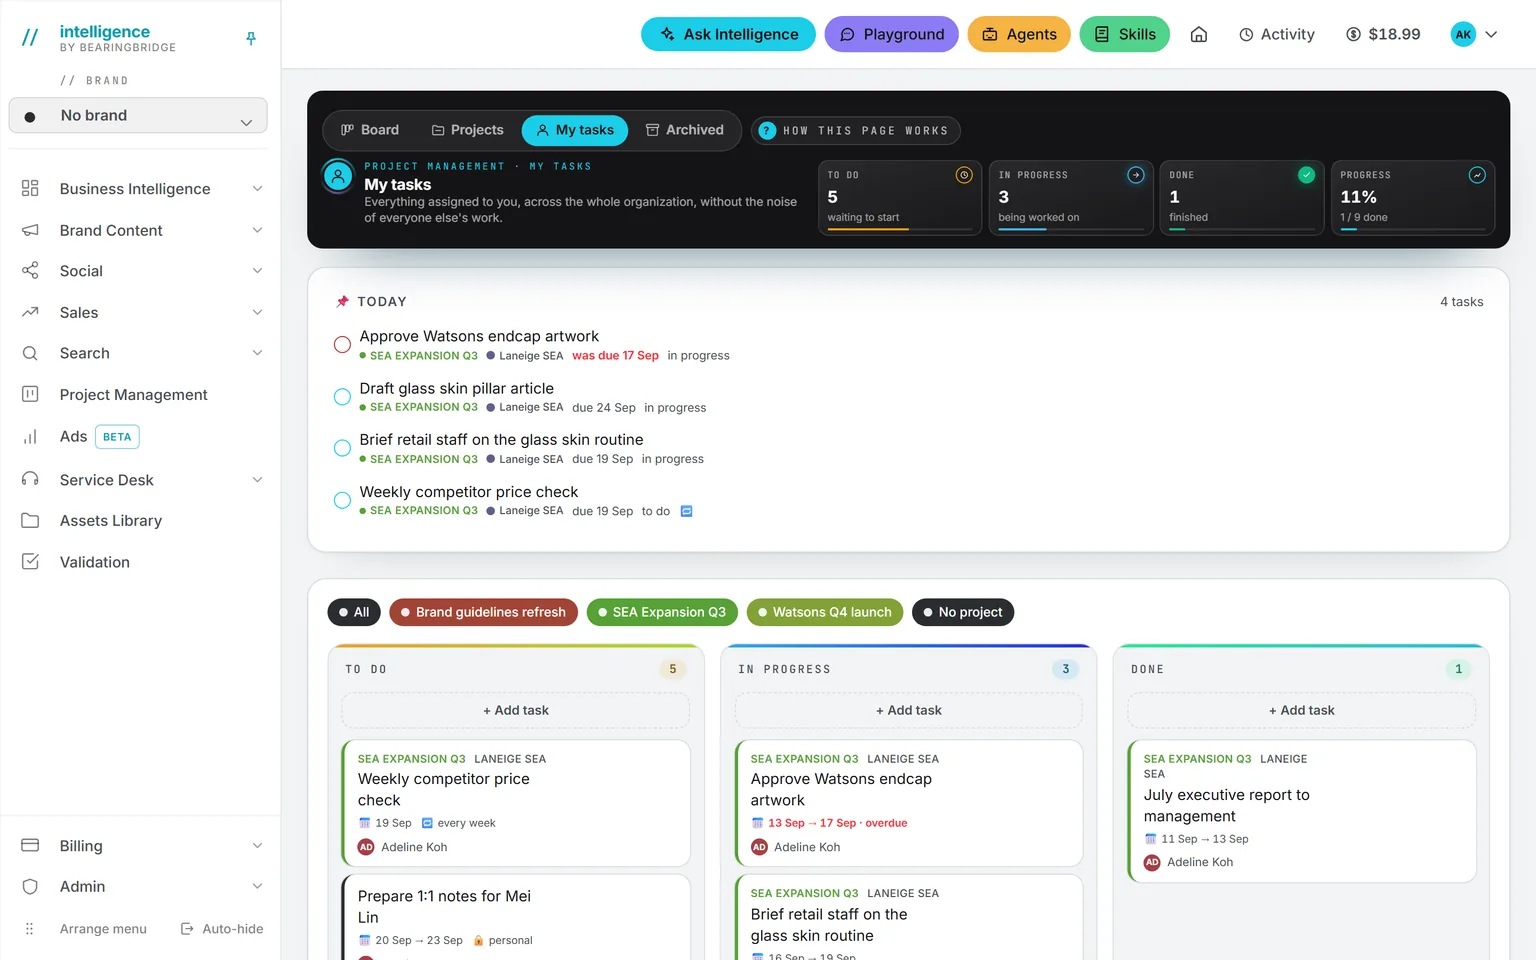Select the All project filter
The height and width of the screenshot is (960, 1536).
354,612
